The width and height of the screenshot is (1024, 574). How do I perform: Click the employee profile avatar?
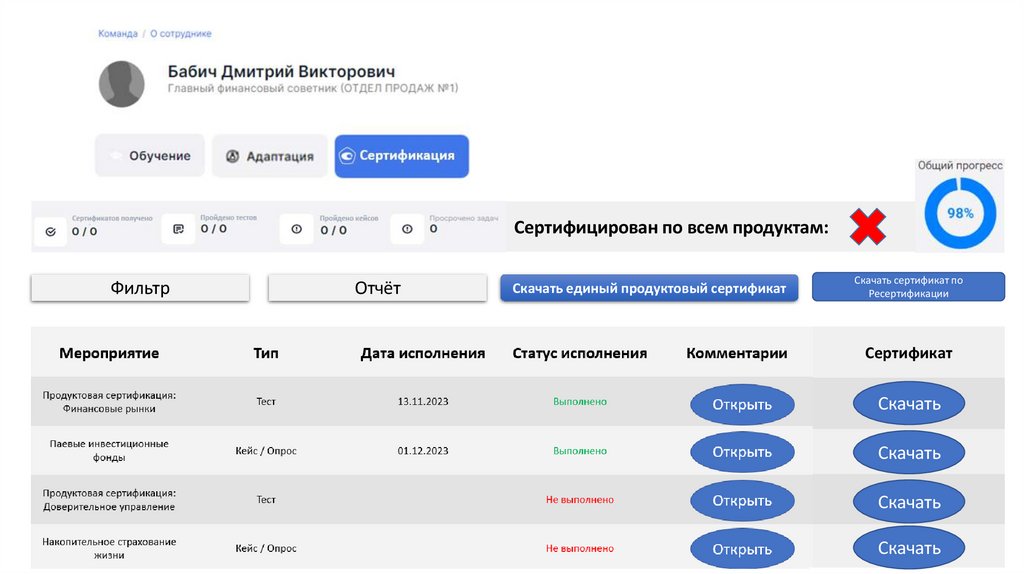(121, 84)
